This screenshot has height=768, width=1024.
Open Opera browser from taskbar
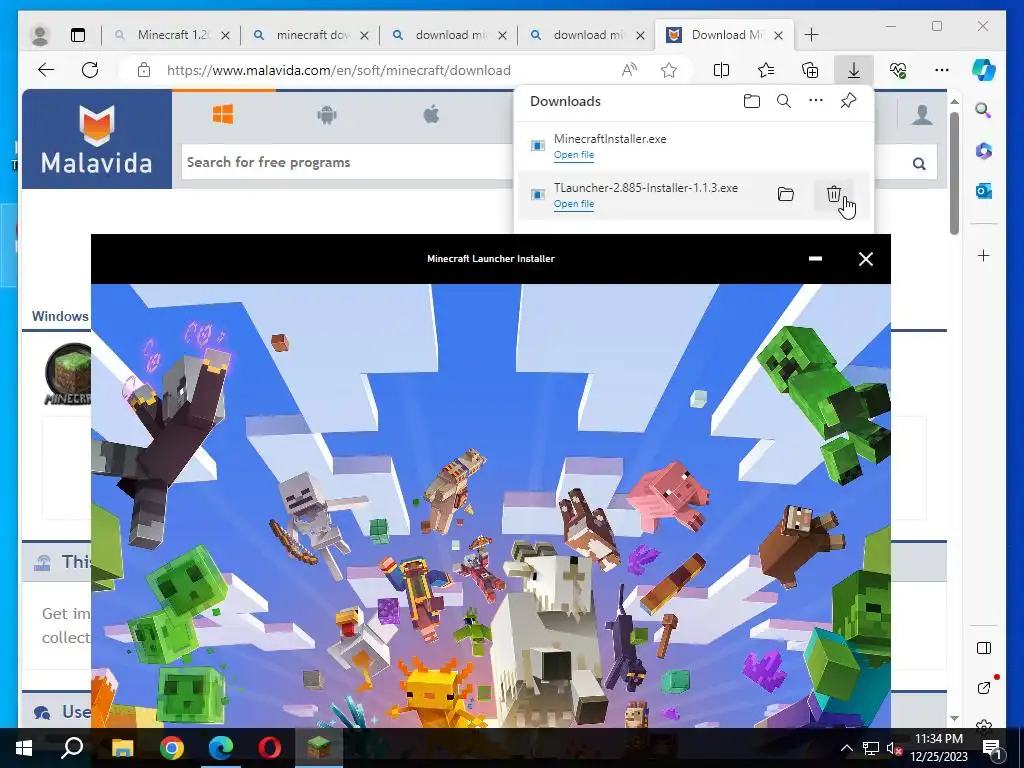pyautogui.click(x=269, y=748)
